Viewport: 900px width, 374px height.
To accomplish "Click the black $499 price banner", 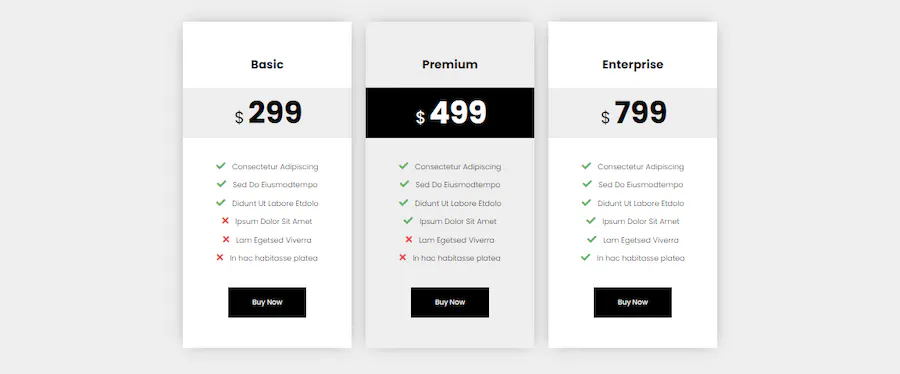I will (x=450, y=113).
